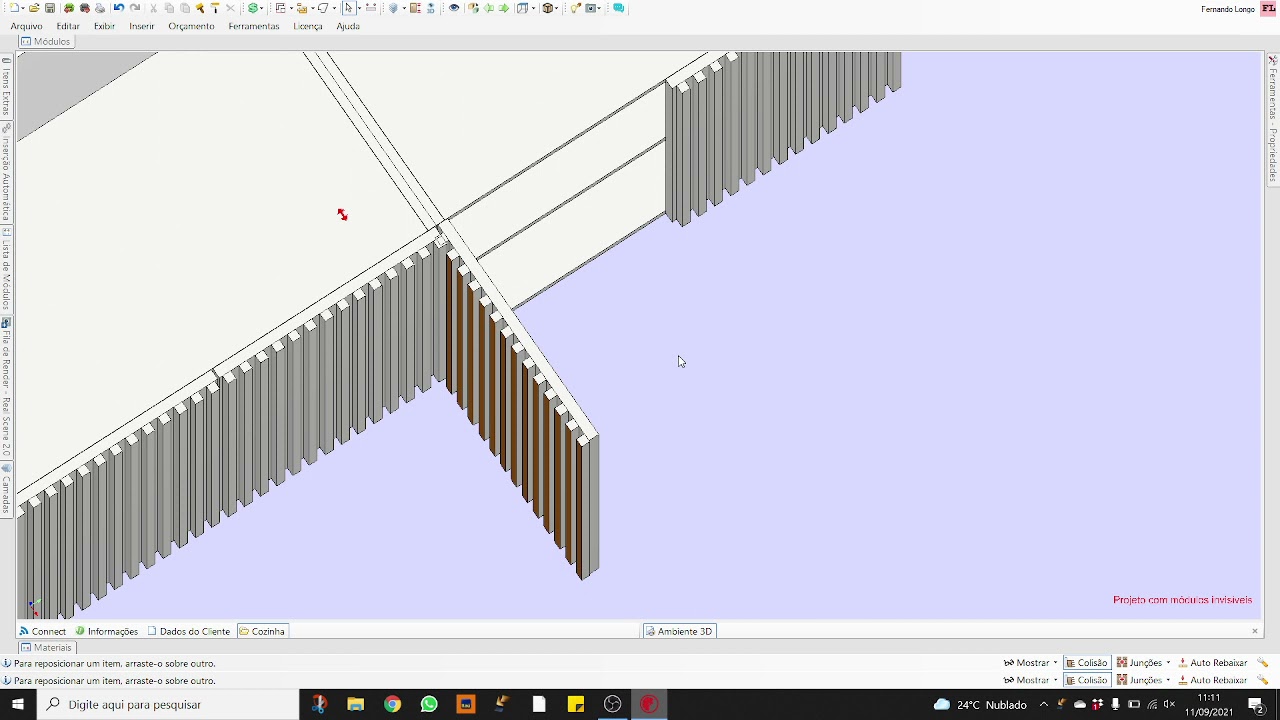Screen dimensions: 1280x720
Task: Click the light bulb render icon
Action: tap(576, 8)
